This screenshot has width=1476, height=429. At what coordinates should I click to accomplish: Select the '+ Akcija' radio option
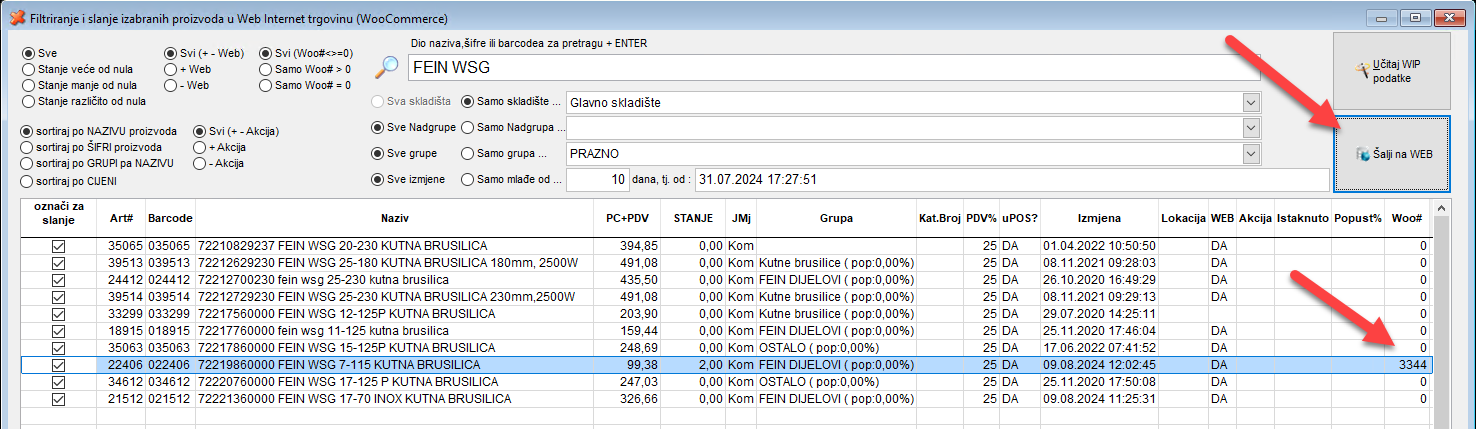pyautogui.click(x=200, y=148)
